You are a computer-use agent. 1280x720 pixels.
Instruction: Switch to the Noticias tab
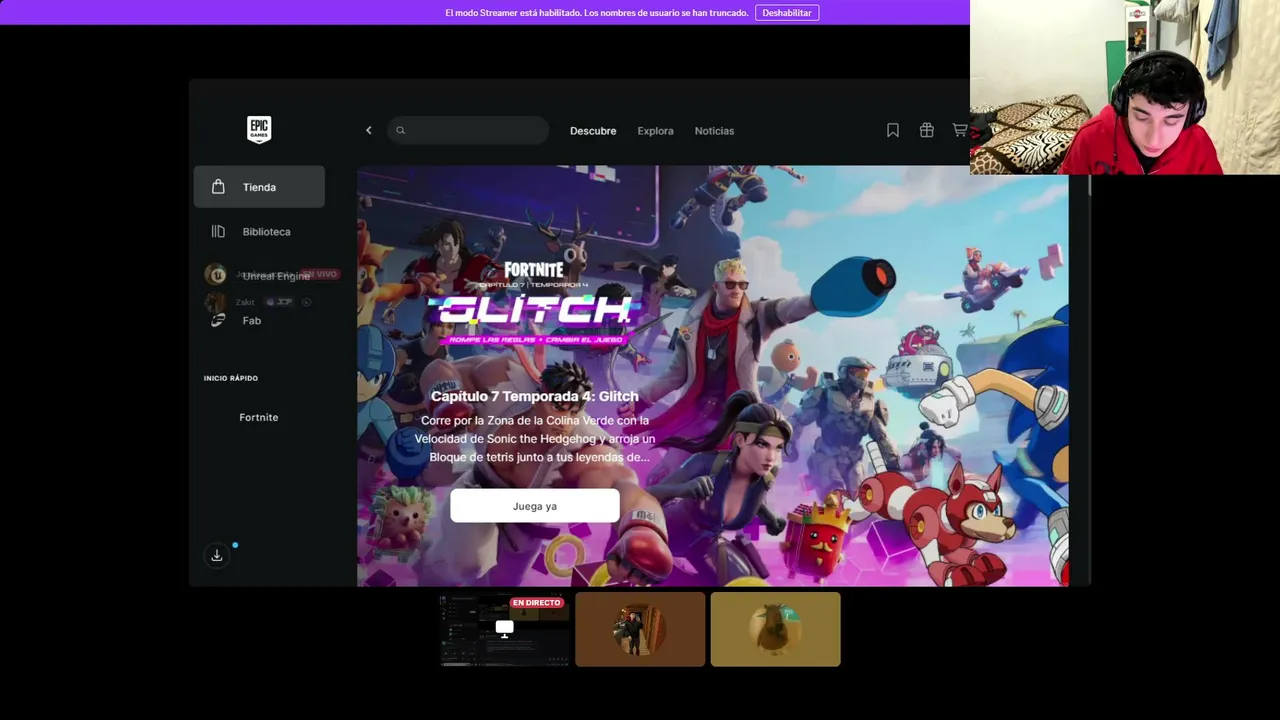point(714,131)
